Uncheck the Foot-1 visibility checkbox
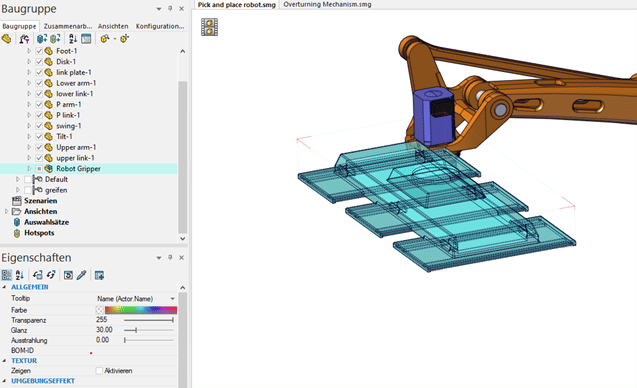 click(x=39, y=51)
